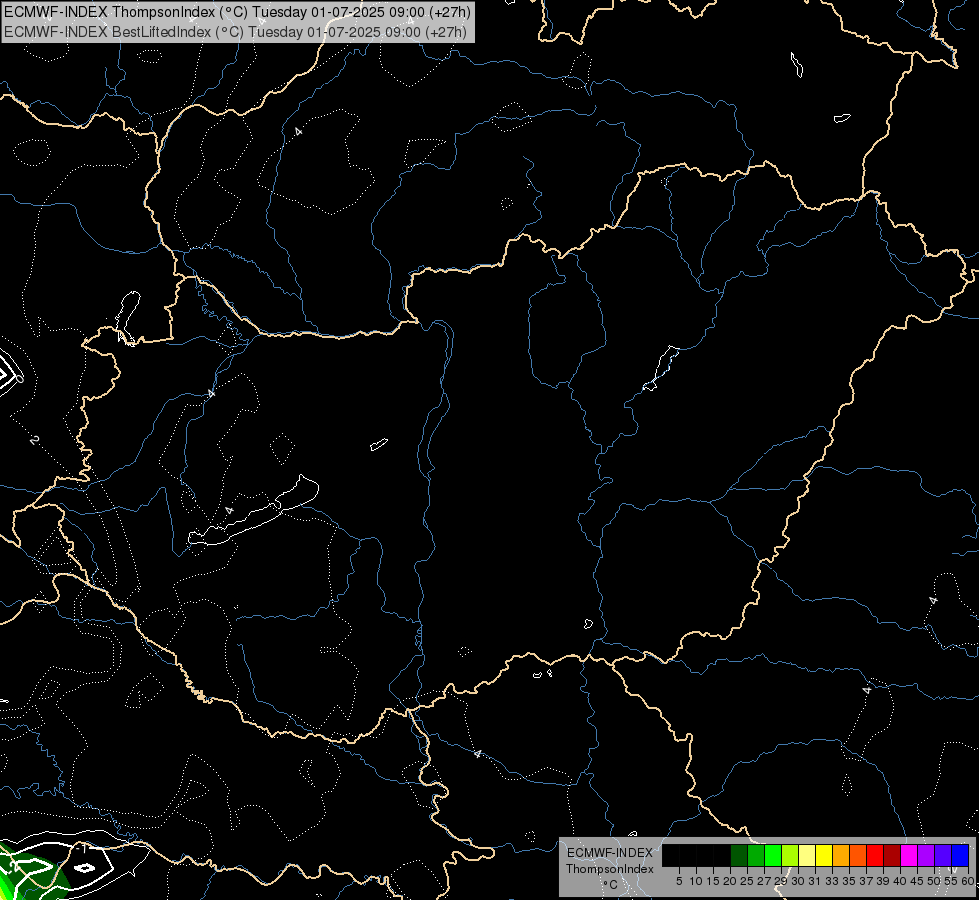Select the medium green 25-27 legend swatch

coord(756,855)
